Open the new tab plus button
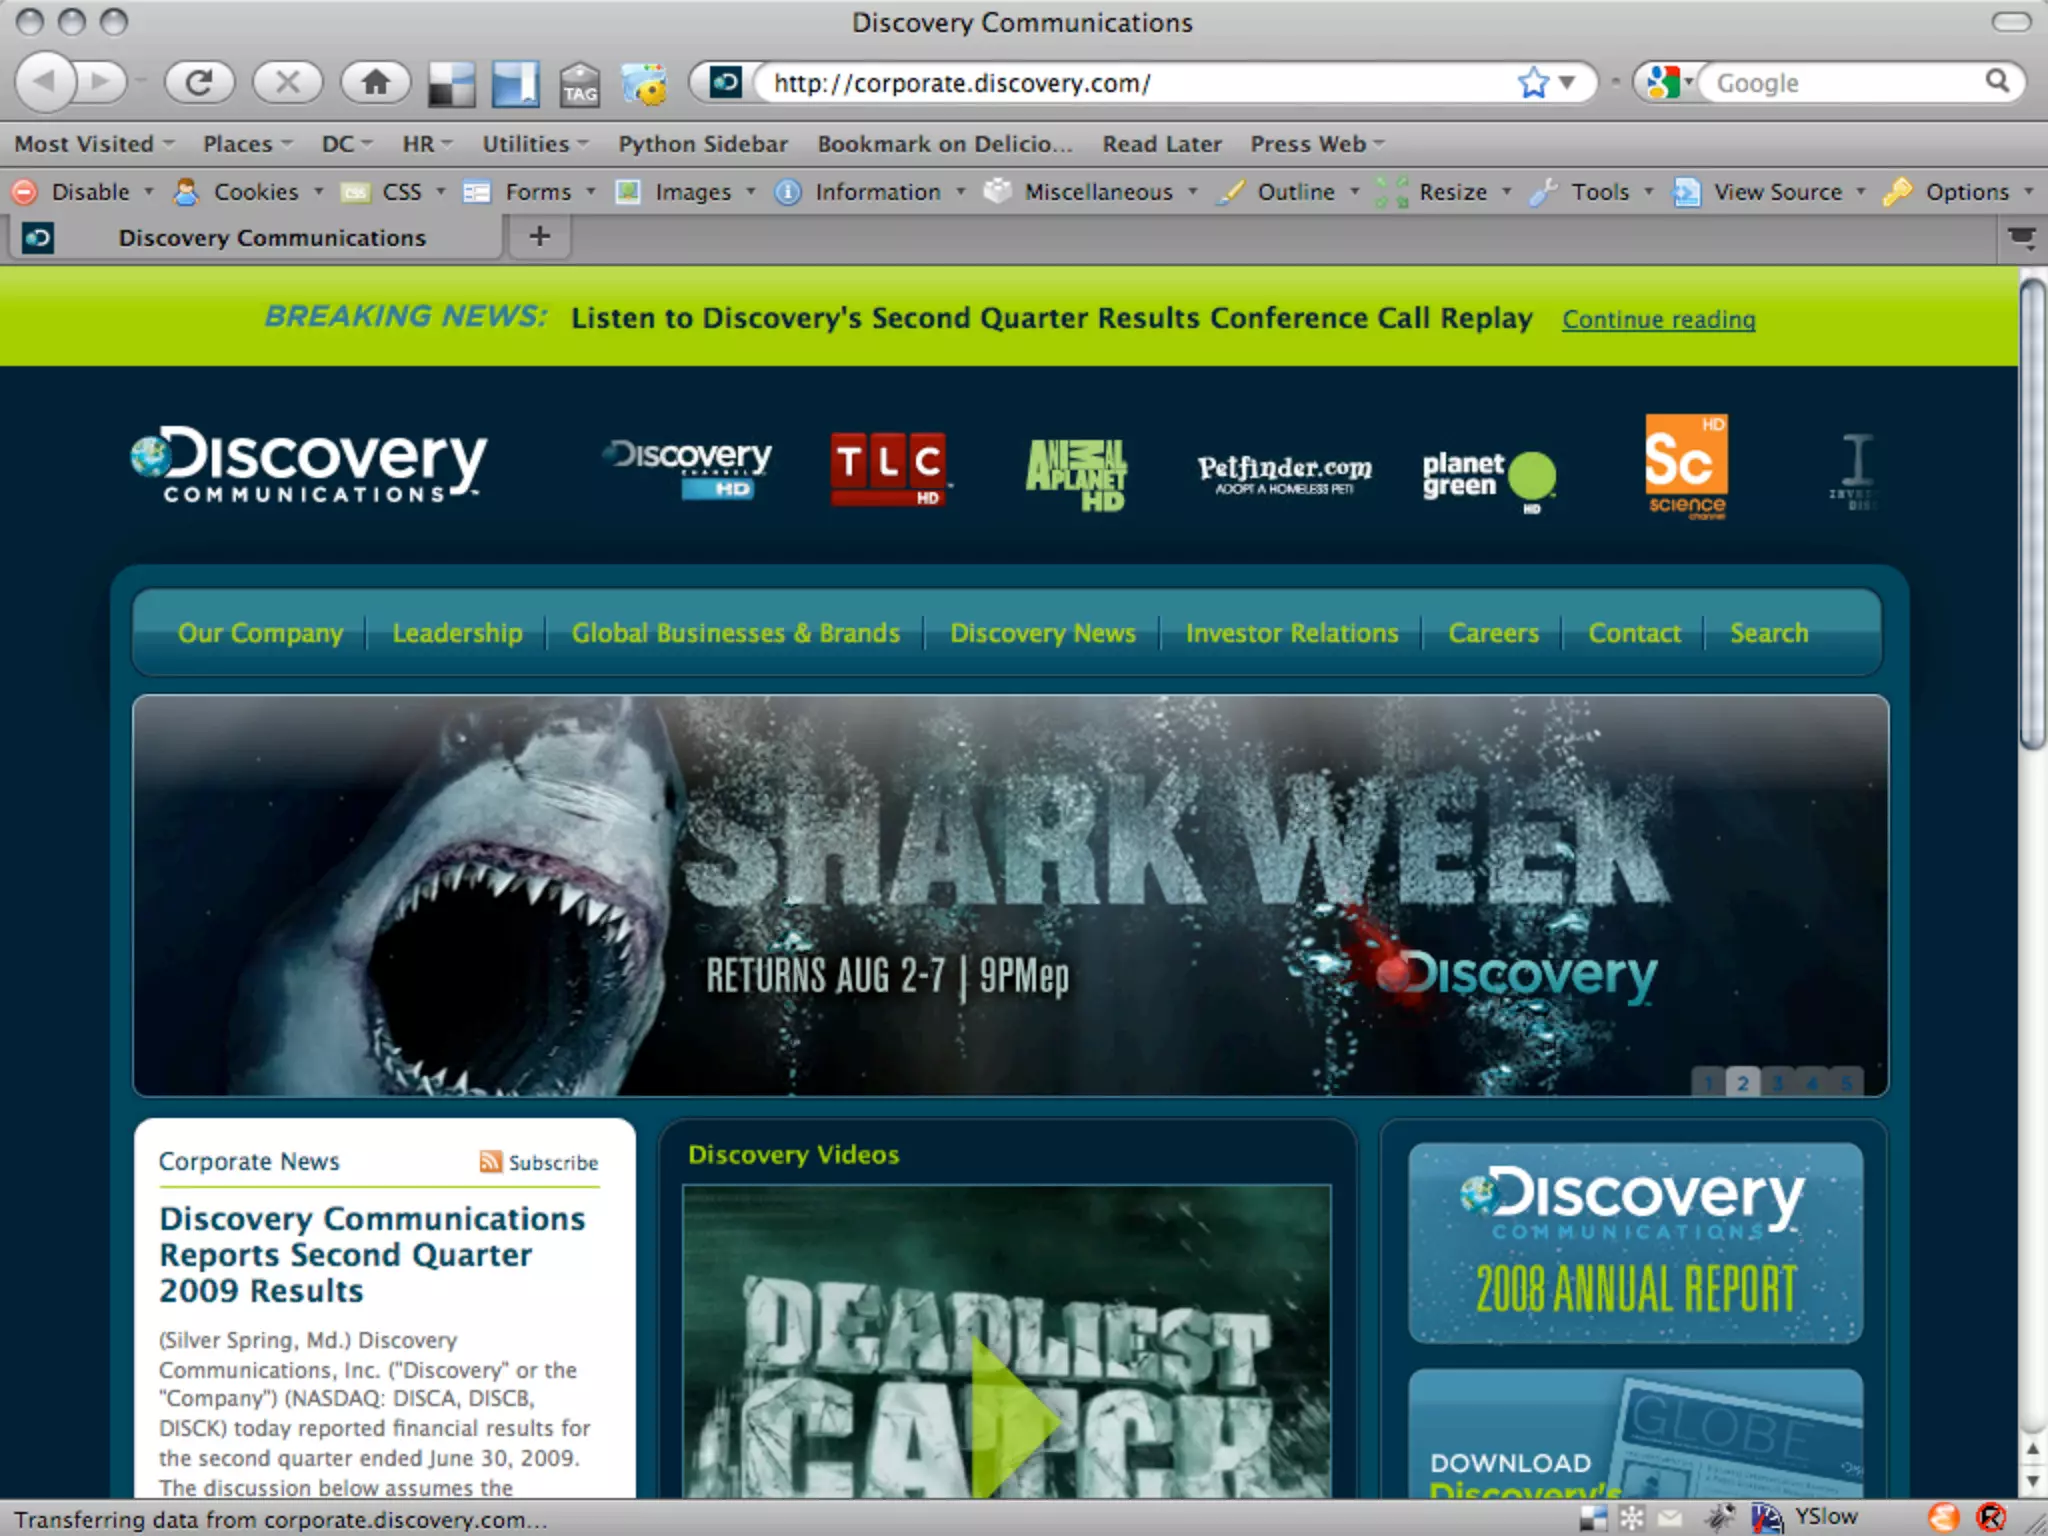This screenshot has width=2048, height=1536. [539, 237]
